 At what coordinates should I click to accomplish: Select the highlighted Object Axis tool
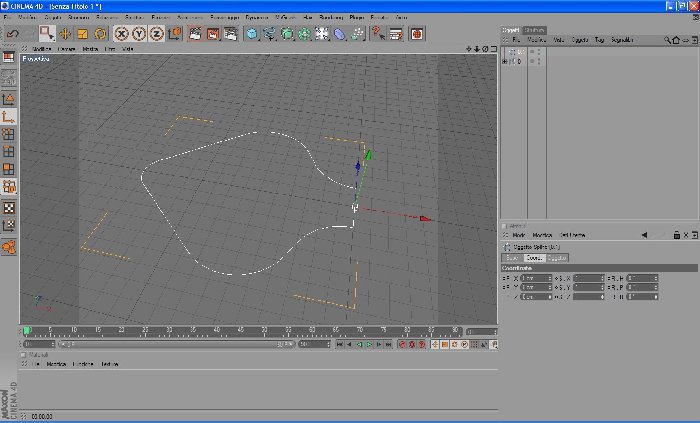(8, 117)
